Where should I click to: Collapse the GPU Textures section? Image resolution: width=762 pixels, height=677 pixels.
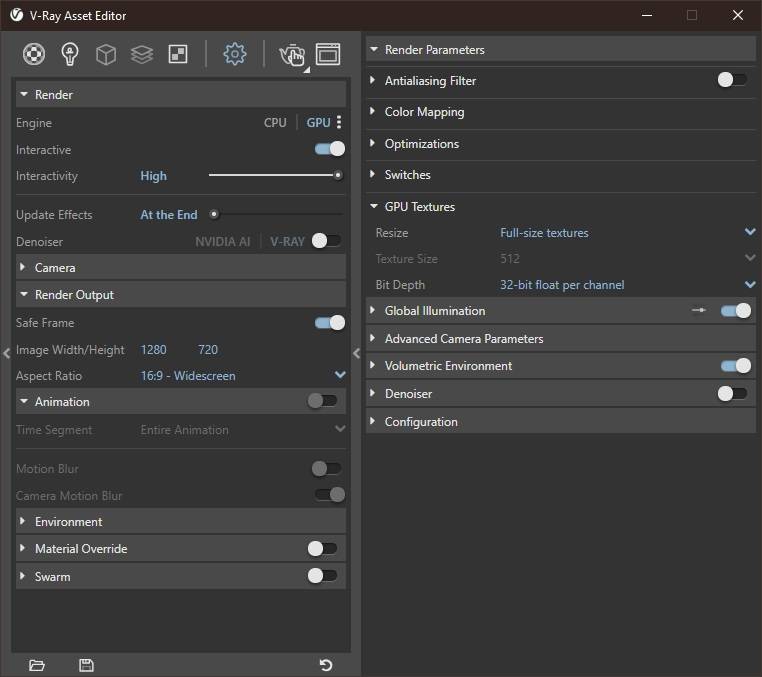point(561,207)
